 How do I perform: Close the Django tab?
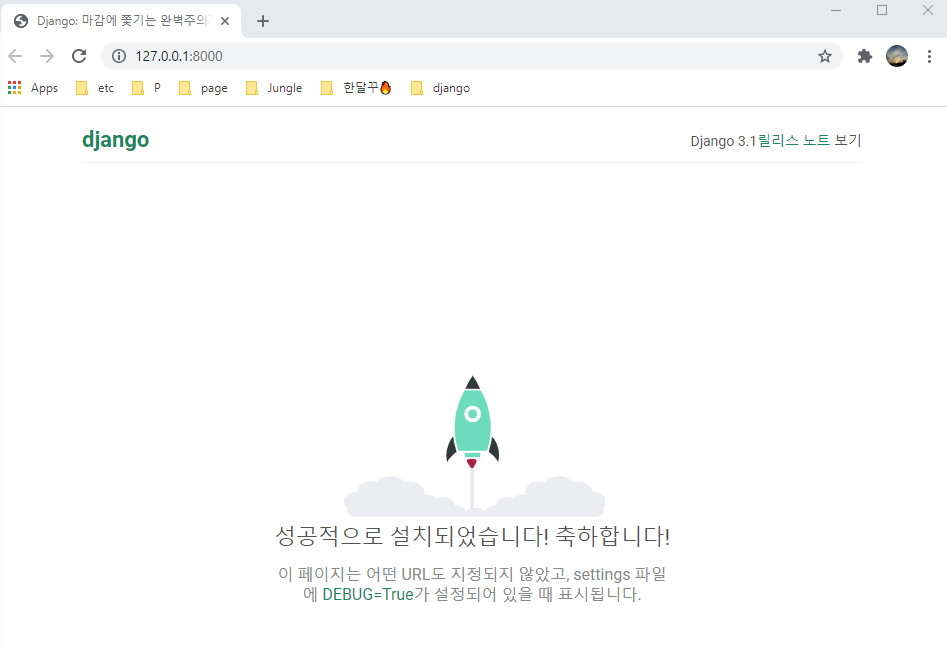point(225,21)
